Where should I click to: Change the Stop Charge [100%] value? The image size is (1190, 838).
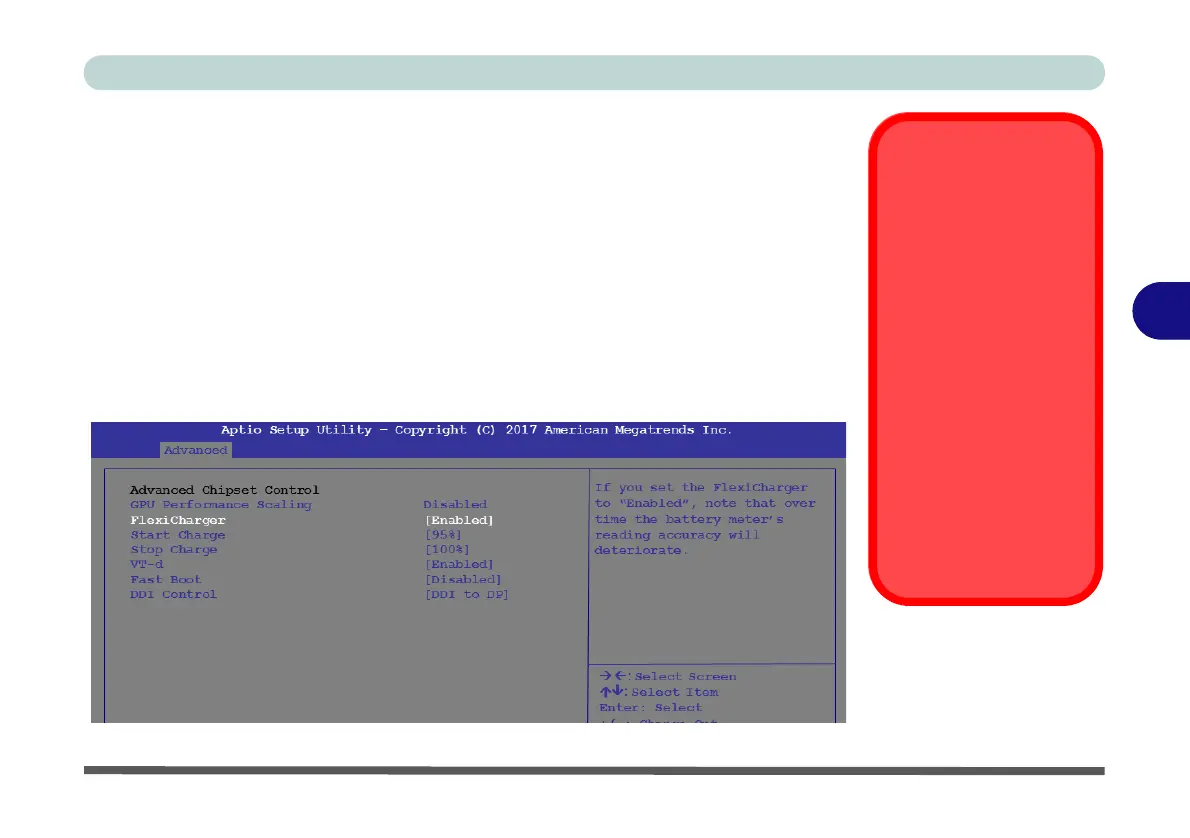[x=447, y=550]
